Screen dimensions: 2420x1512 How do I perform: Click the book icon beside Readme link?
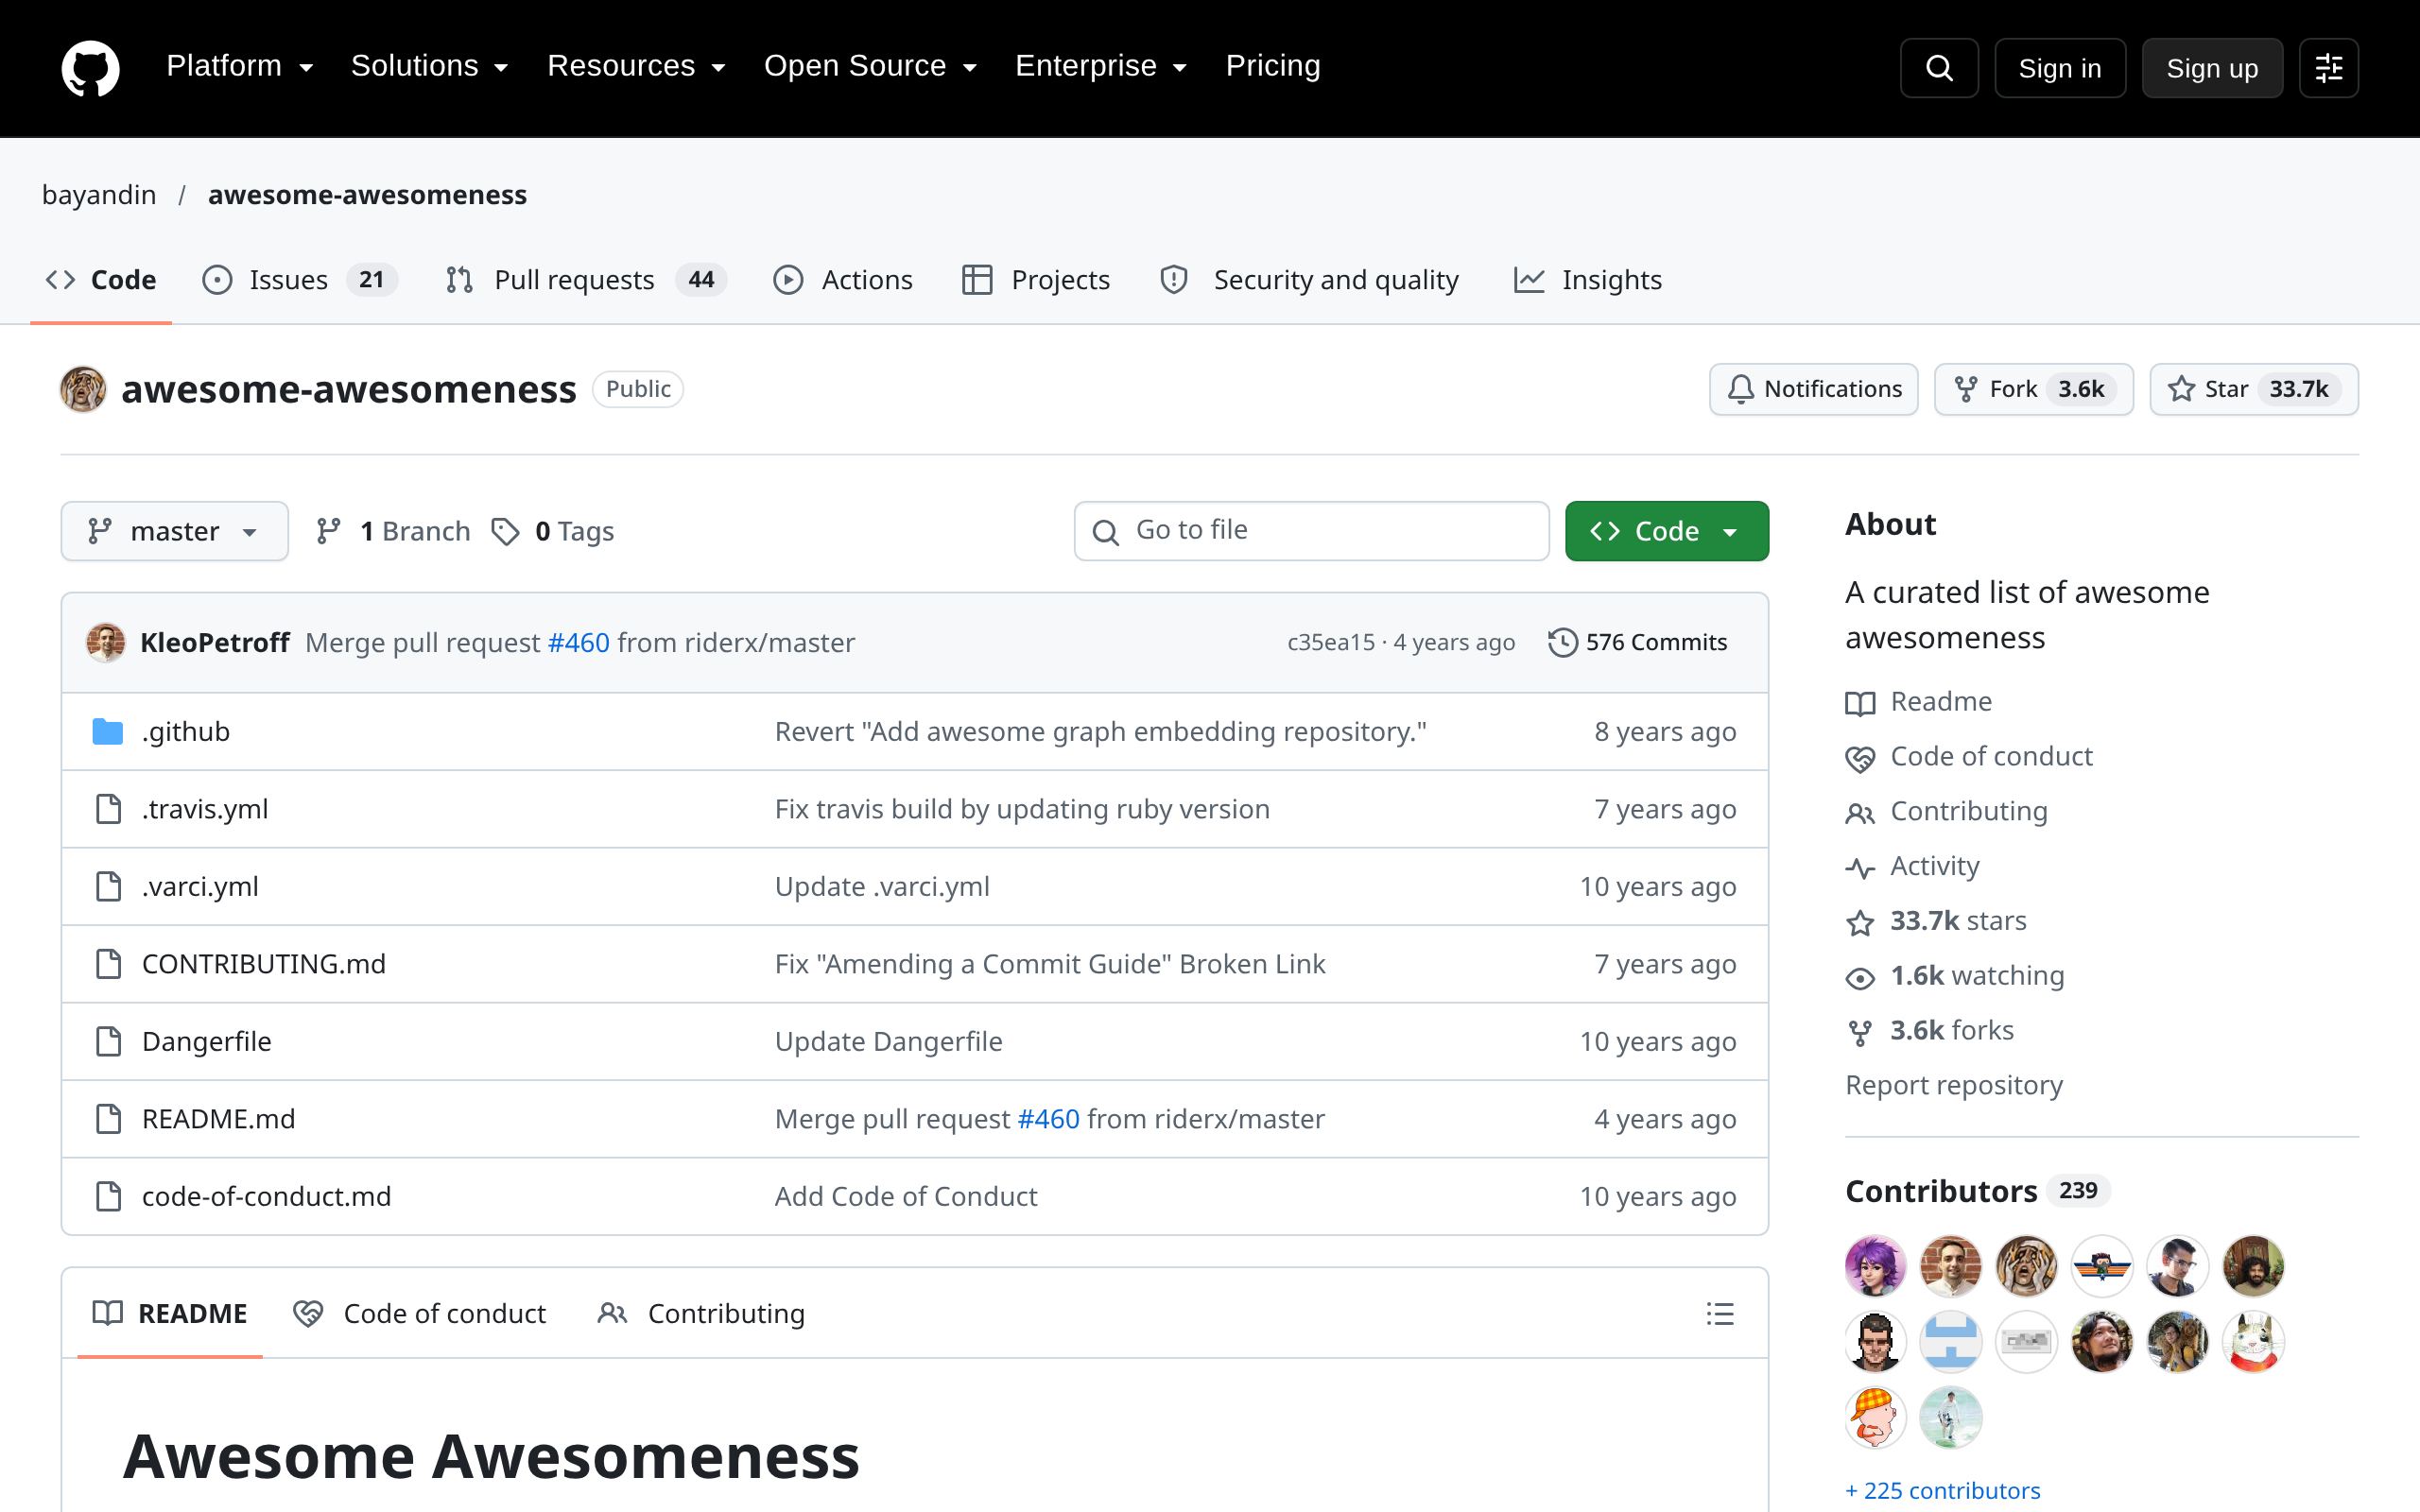pyautogui.click(x=1860, y=703)
